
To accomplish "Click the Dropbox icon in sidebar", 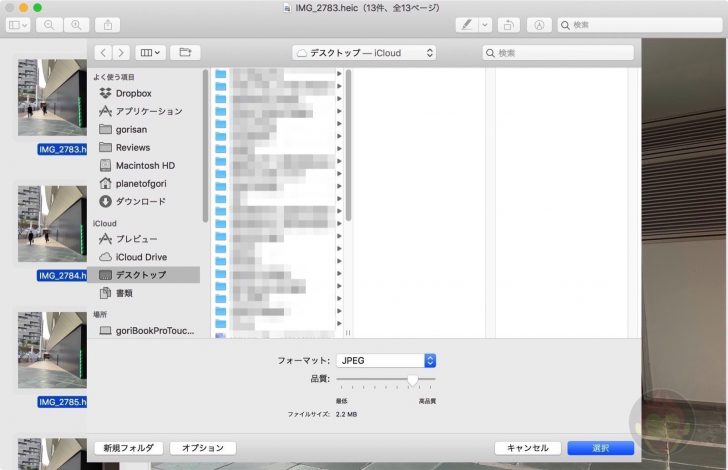I will coord(105,93).
